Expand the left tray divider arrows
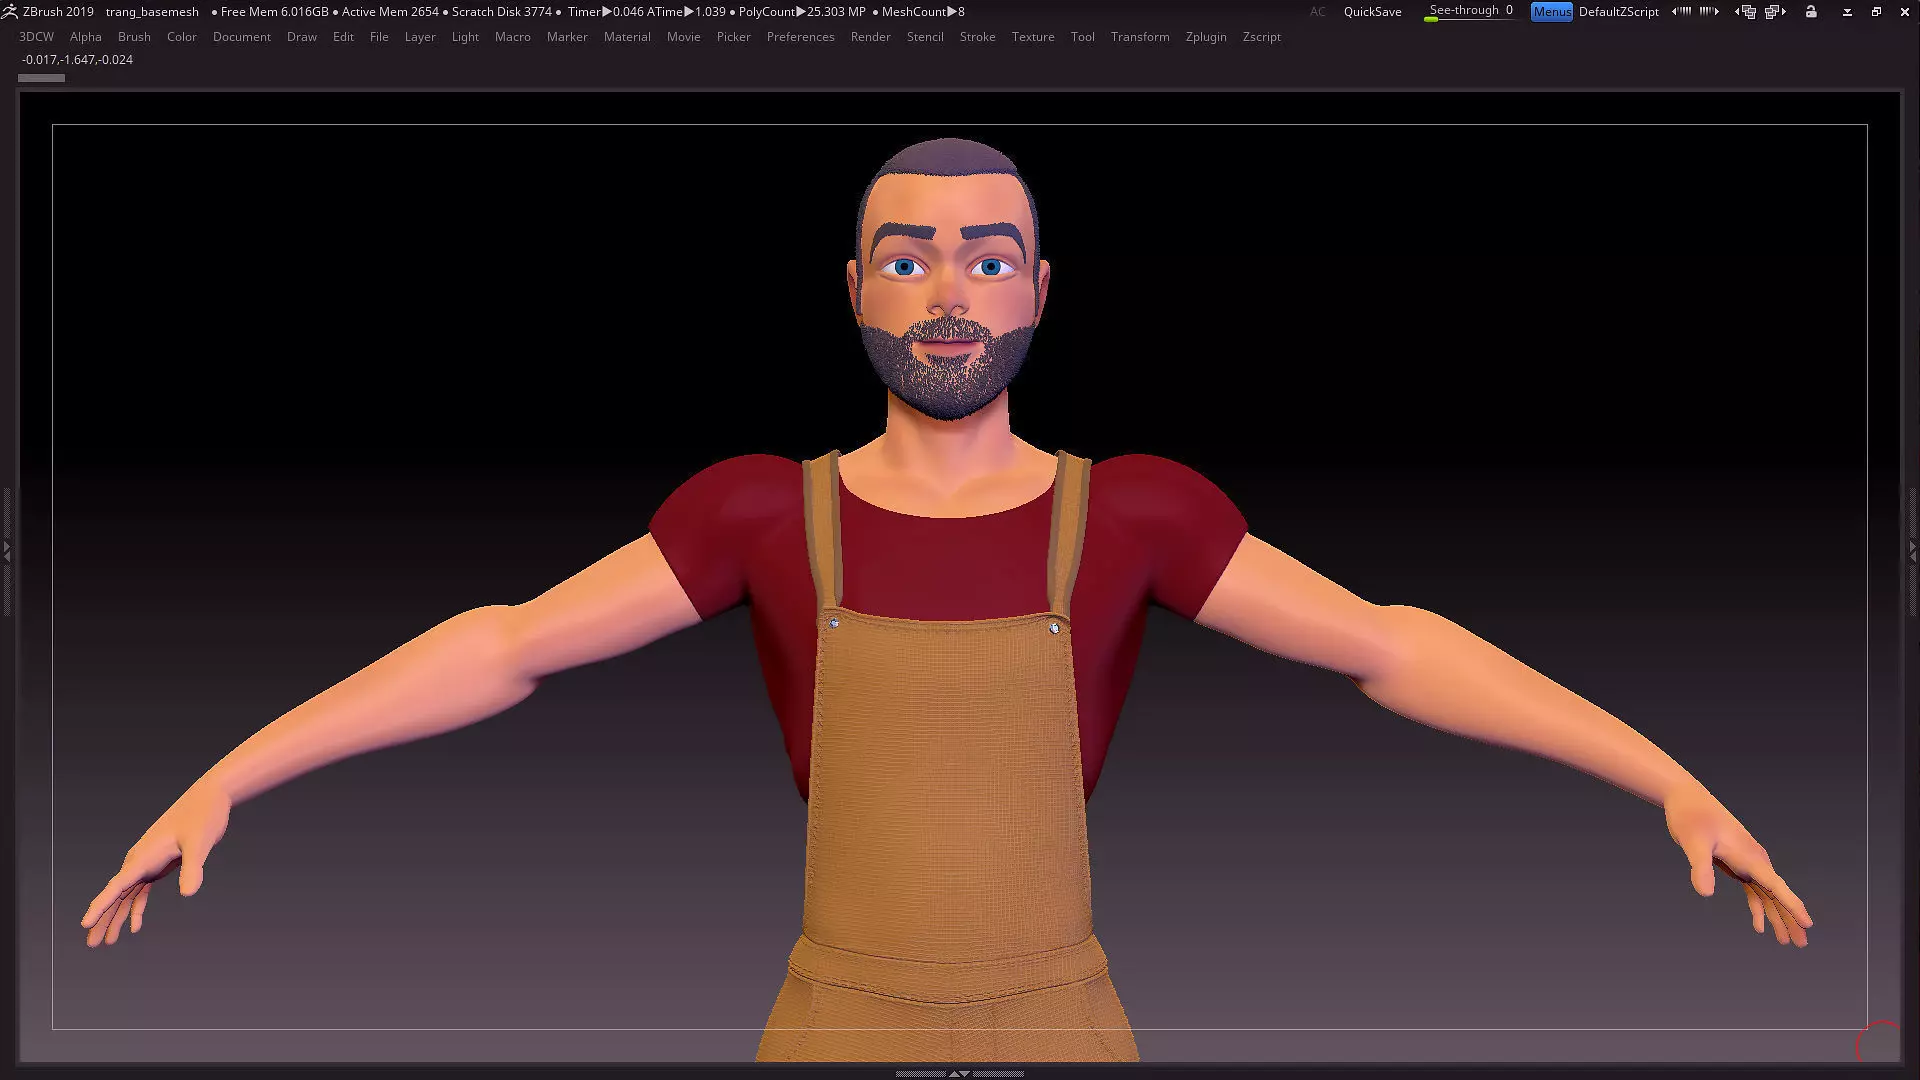1920x1080 pixels. (x=6, y=550)
